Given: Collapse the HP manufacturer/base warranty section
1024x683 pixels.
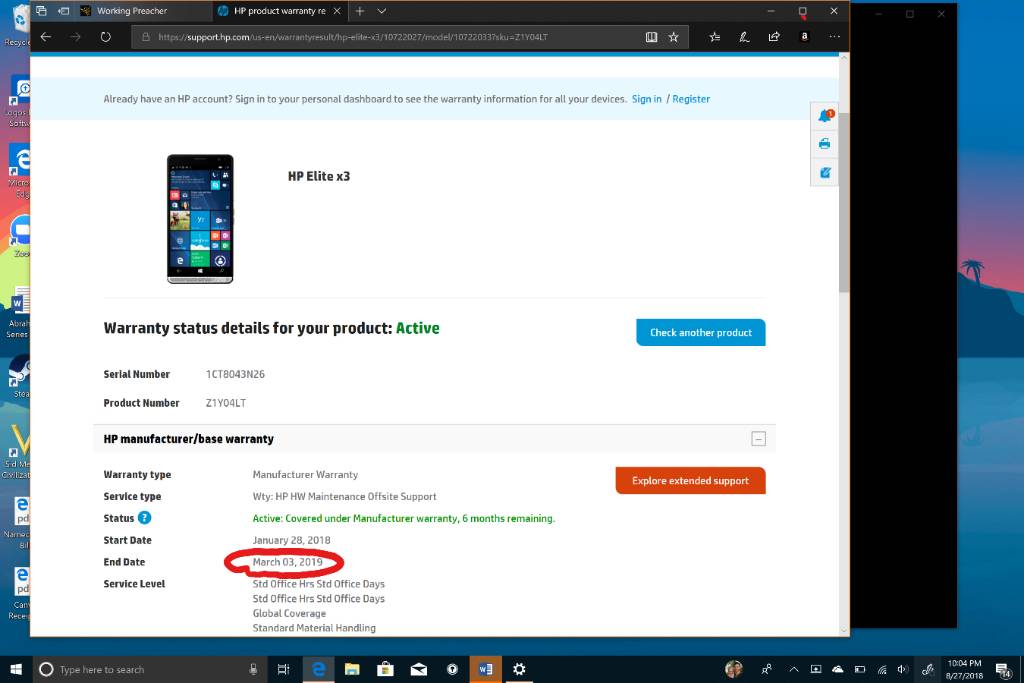Looking at the screenshot, I should pyautogui.click(x=758, y=439).
